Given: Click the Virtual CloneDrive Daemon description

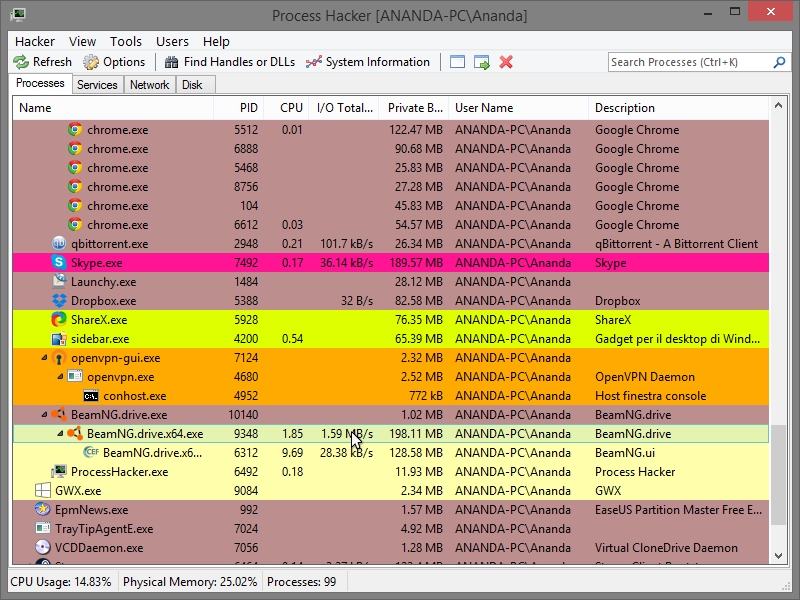Looking at the screenshot, I should pyautogui.click(x=666, y=547).
